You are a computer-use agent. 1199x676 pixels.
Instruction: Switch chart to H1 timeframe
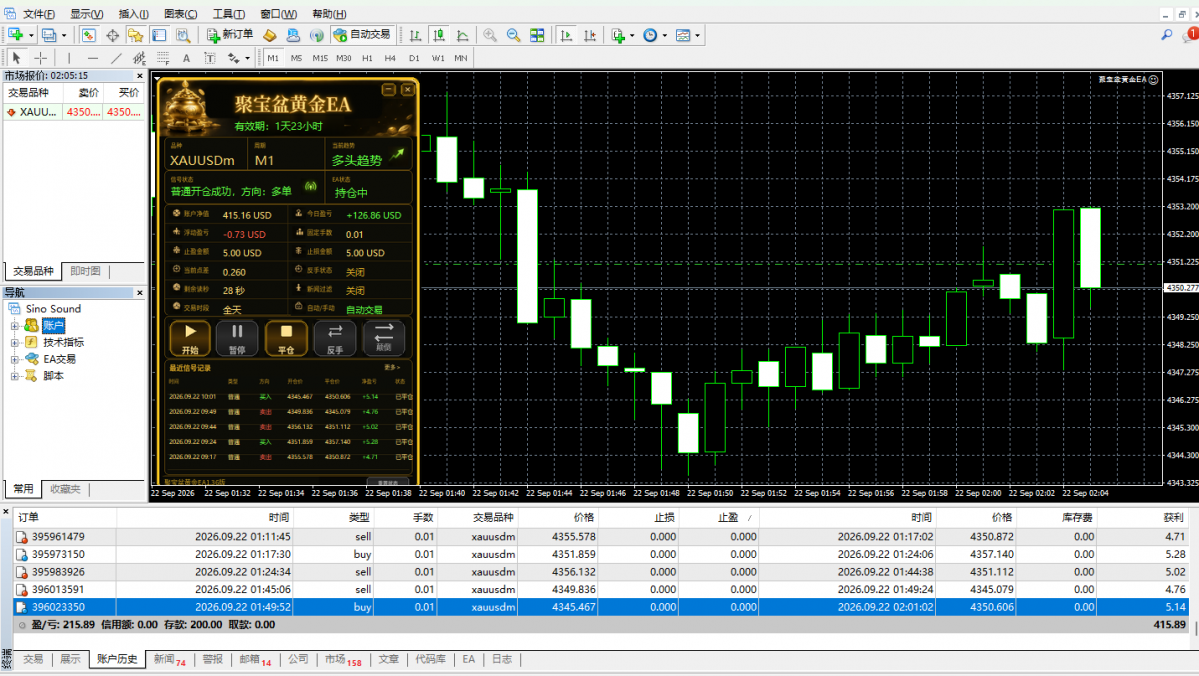pyautogui.click(x=367, y=58)
